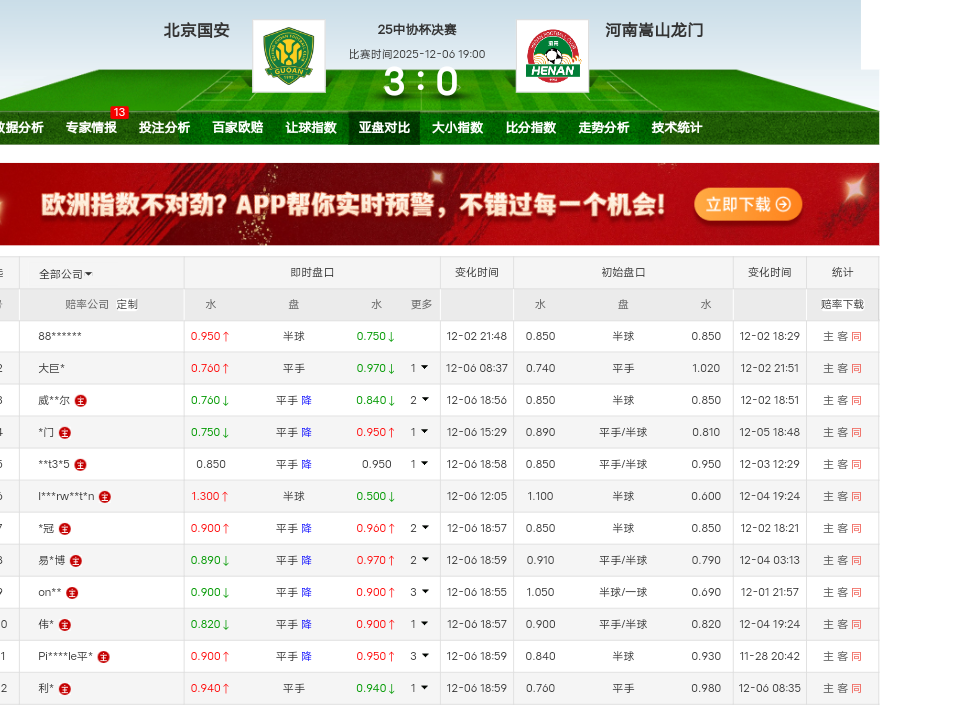The width and height of the screenshot is (975, 705).
Task: Go to the 技术统计 tab
Action: 677,128
